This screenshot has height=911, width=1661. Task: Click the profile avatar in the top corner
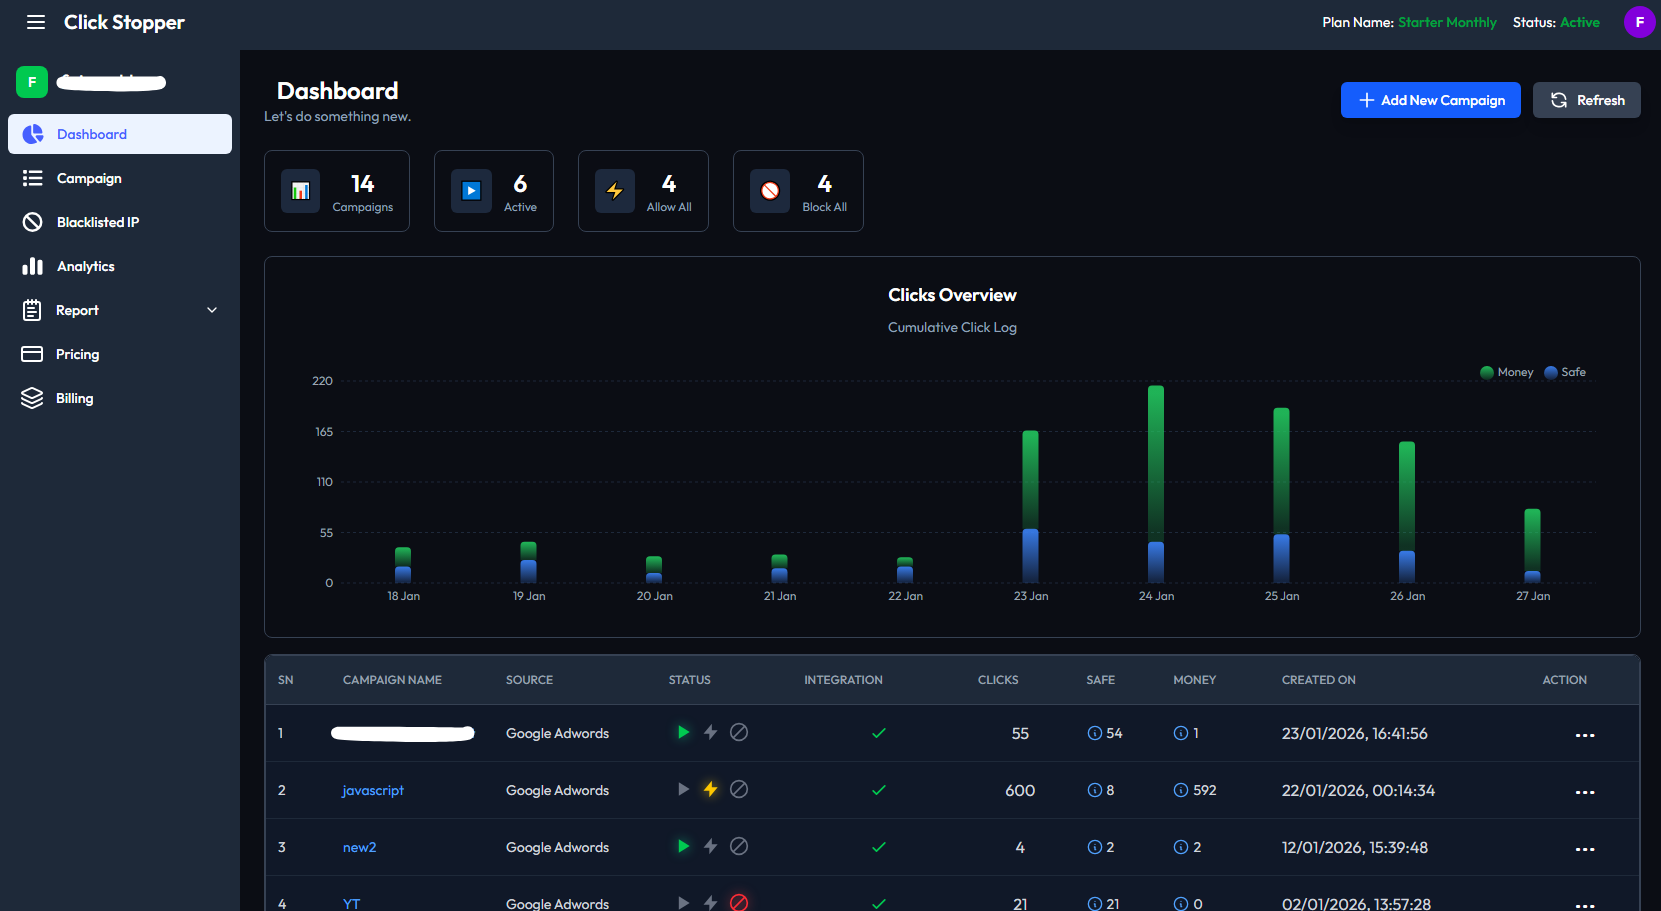click(x=1640, y=21)
